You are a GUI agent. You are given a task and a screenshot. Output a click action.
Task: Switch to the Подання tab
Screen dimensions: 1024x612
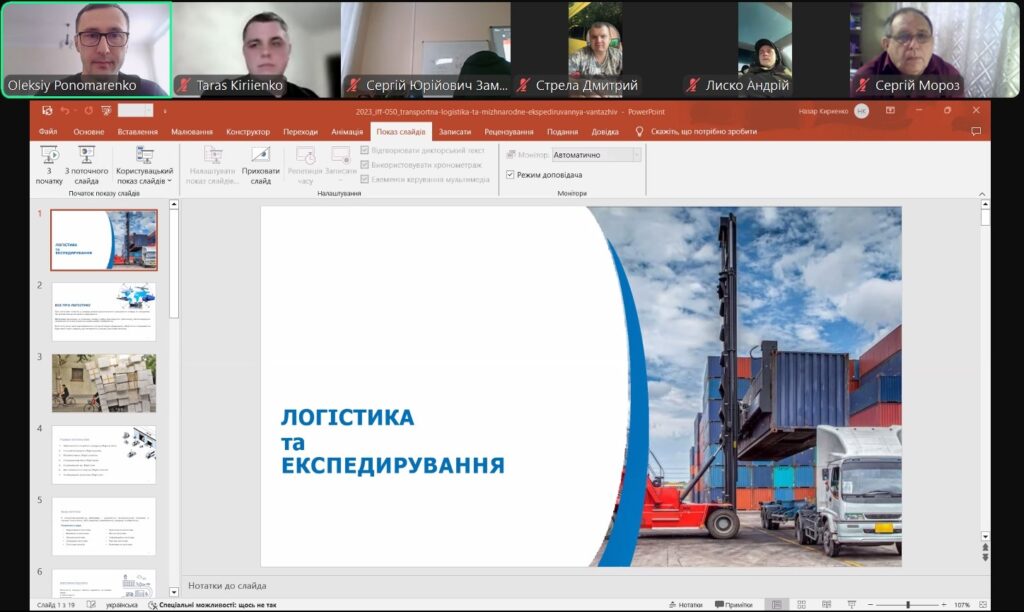pos(562,131)
